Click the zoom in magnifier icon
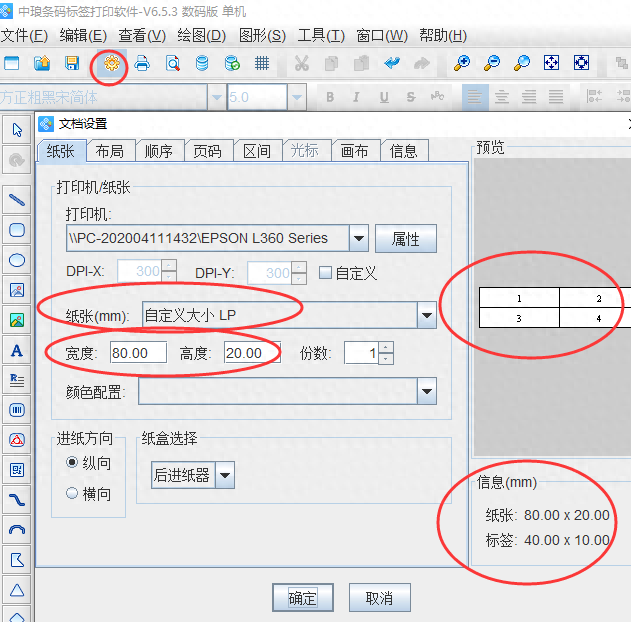This screenshot has width=631, height=622. tap(461, 64)
